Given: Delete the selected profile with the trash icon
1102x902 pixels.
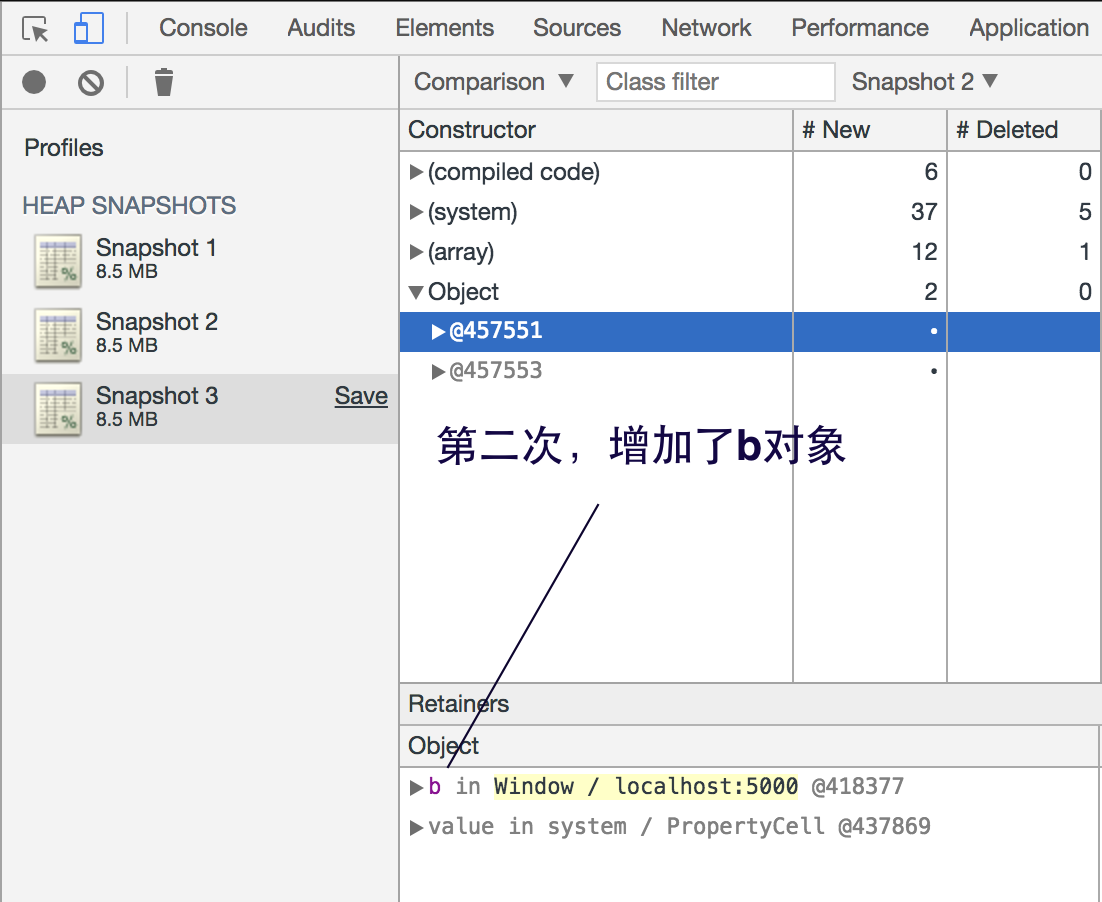Looking at the screenshot, I should [164, 82].
